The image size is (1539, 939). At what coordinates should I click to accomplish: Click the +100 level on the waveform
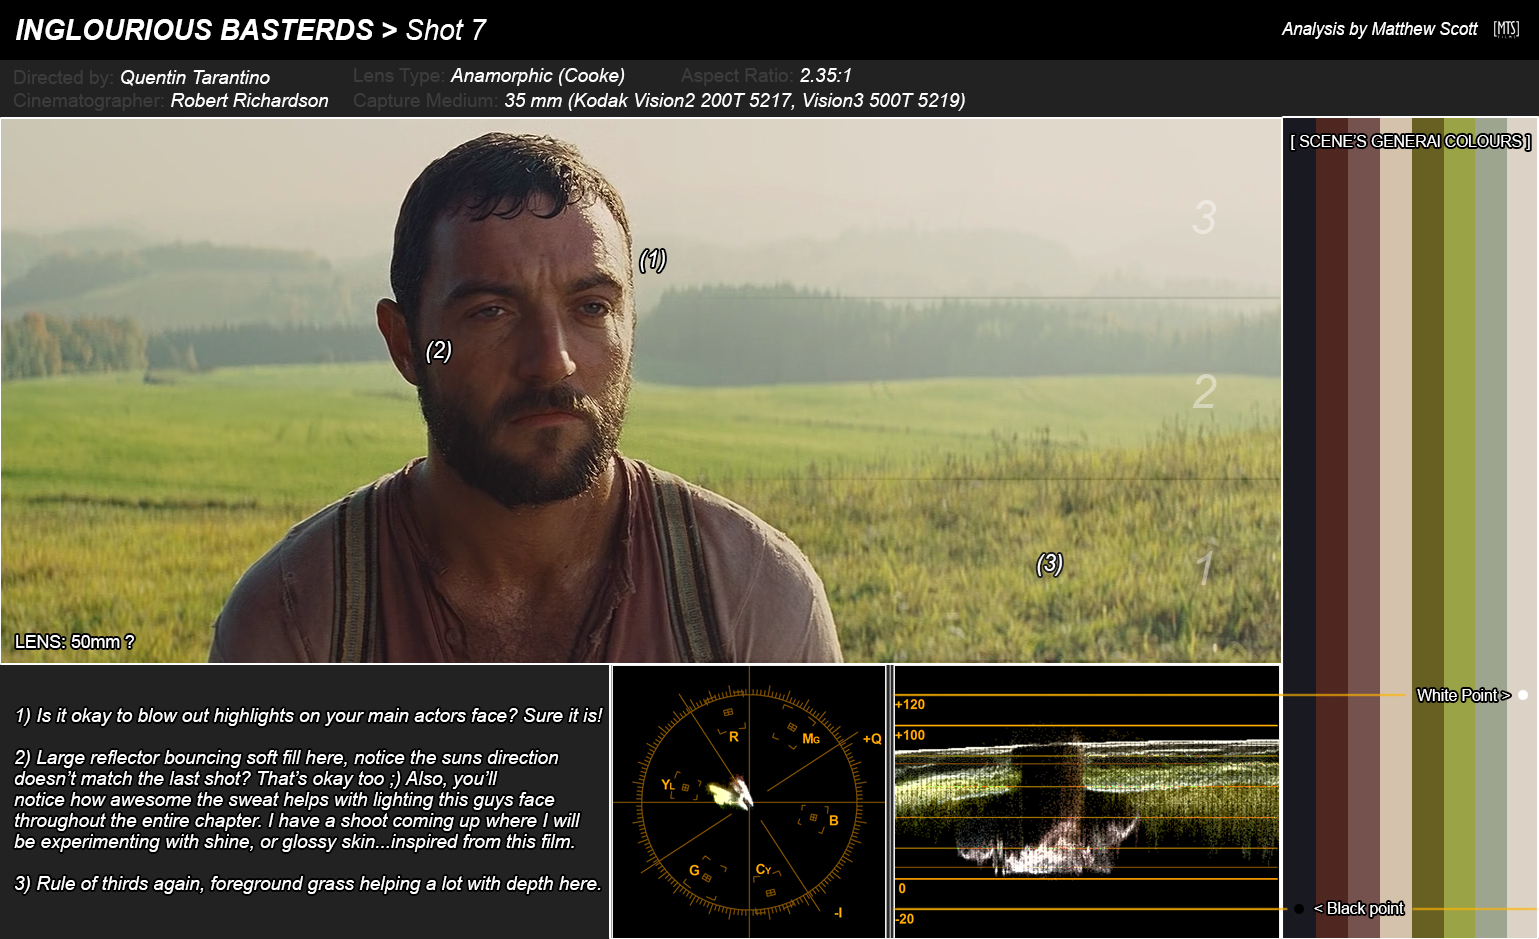(x=911, y=735)
